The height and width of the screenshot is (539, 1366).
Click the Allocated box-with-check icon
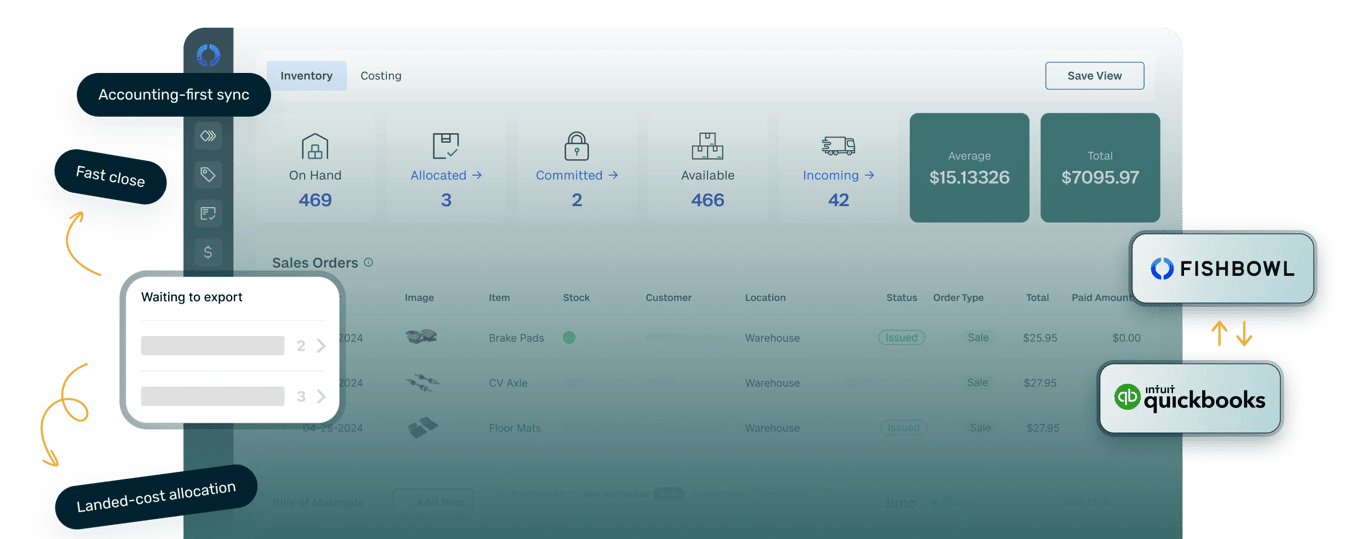click(x=446, y=146)
